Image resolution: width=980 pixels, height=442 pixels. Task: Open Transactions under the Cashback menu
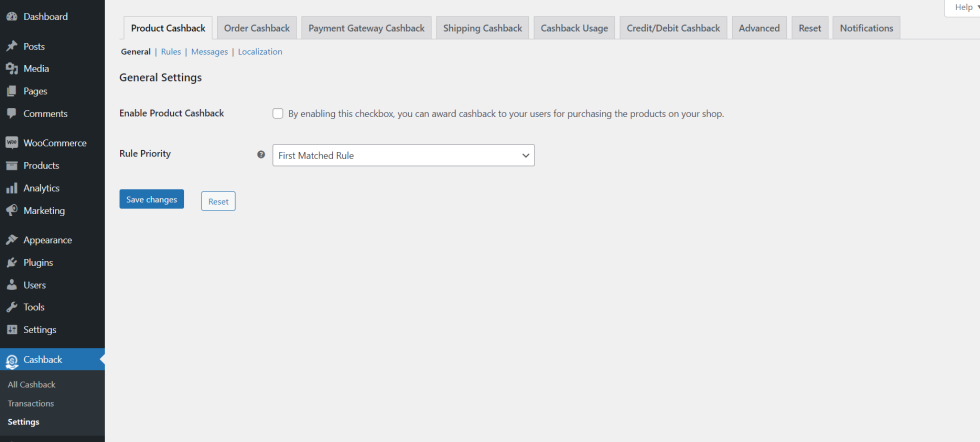click(31, 403)
